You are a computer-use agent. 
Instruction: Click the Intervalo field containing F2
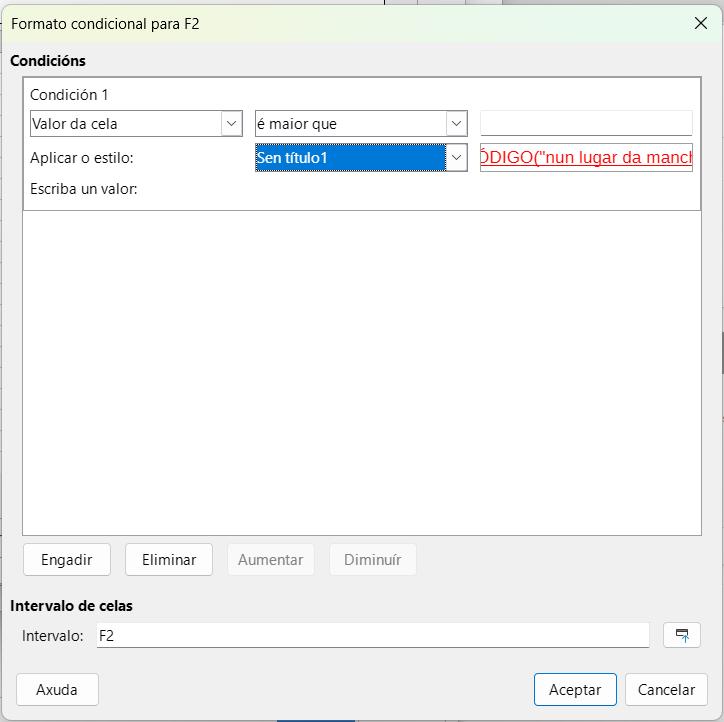click(x=373, y=636)
